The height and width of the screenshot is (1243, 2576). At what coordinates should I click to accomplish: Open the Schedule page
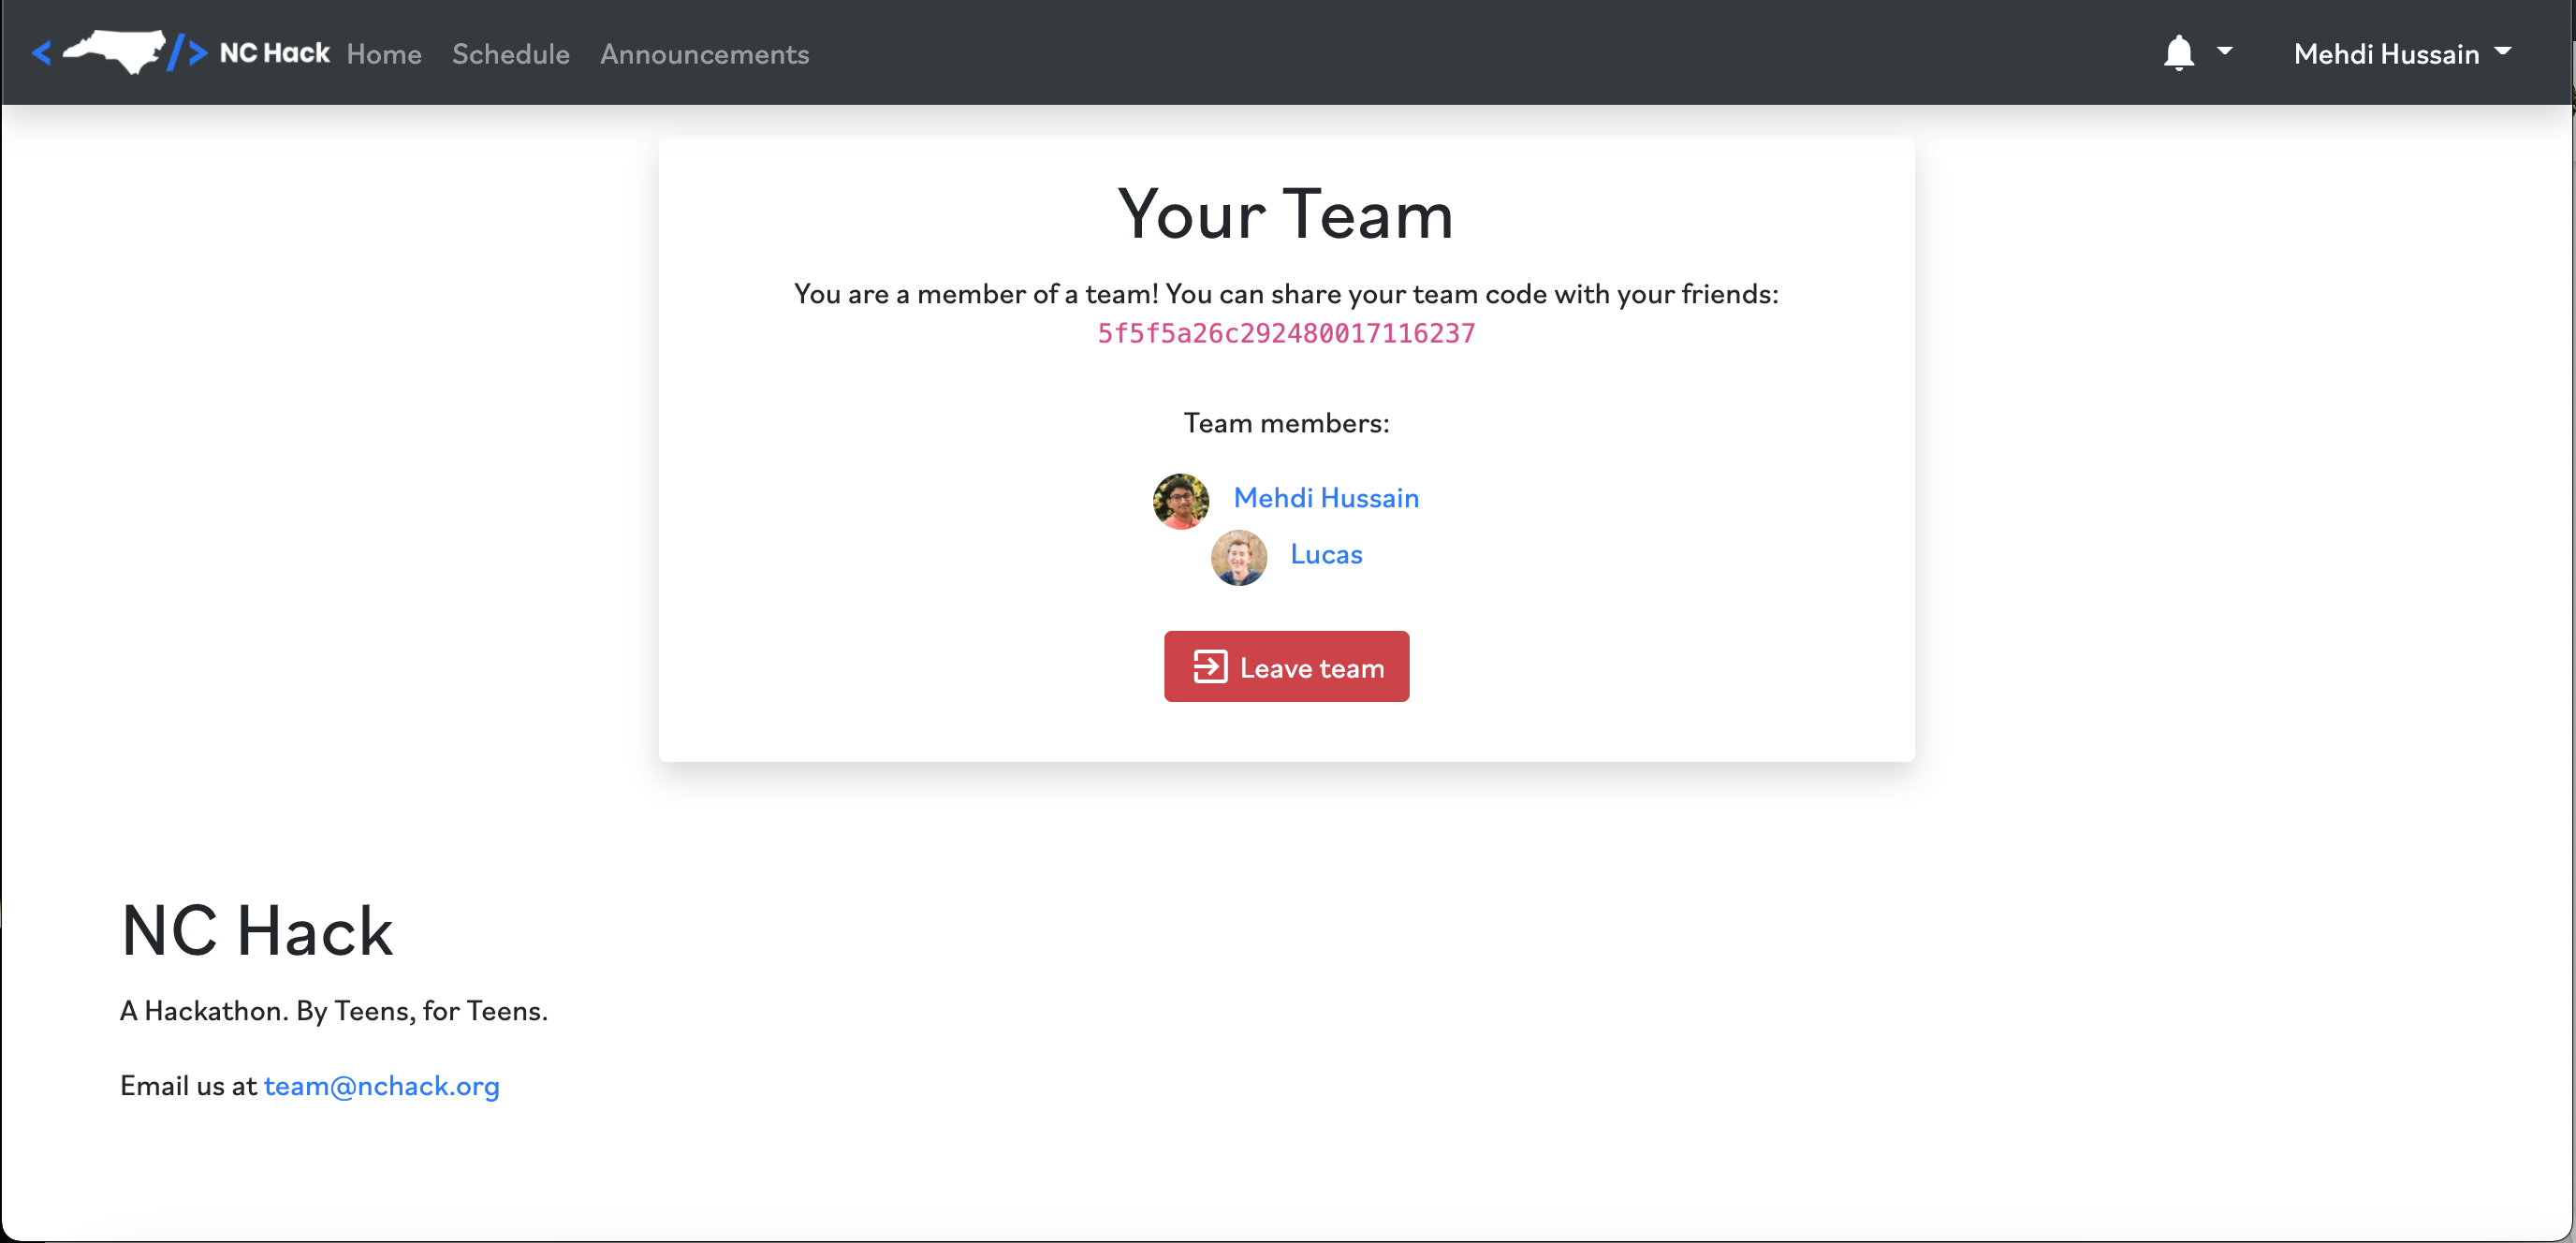(510, 54)
